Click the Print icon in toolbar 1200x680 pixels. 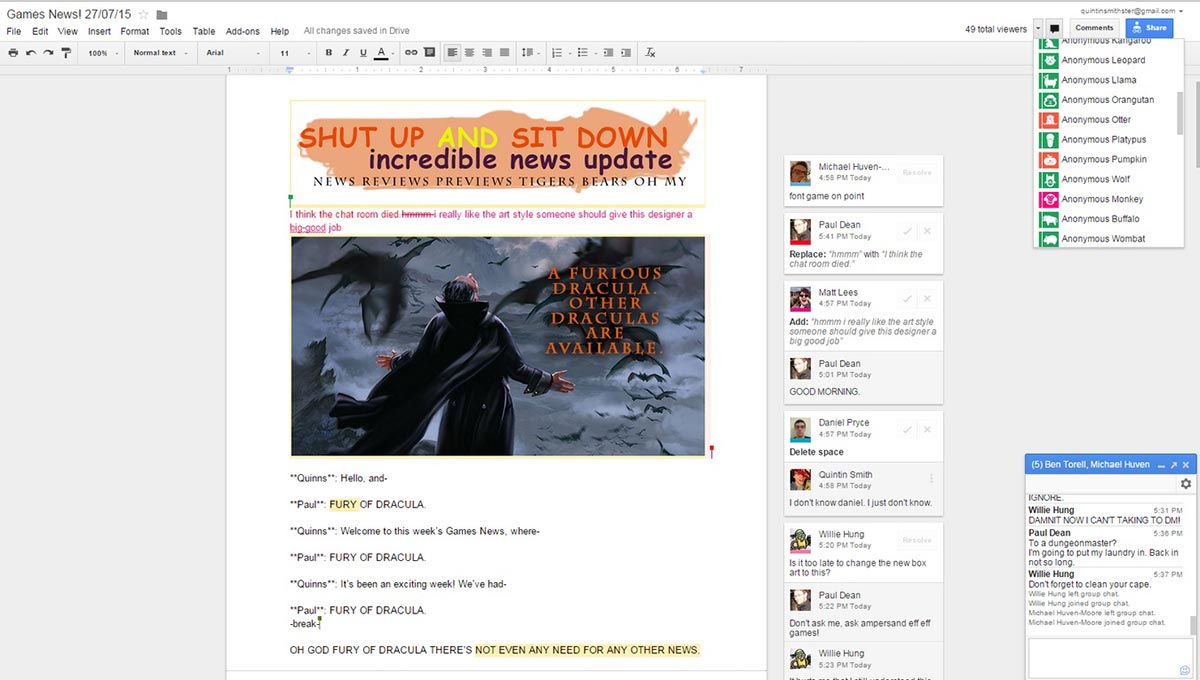point(13,53)
